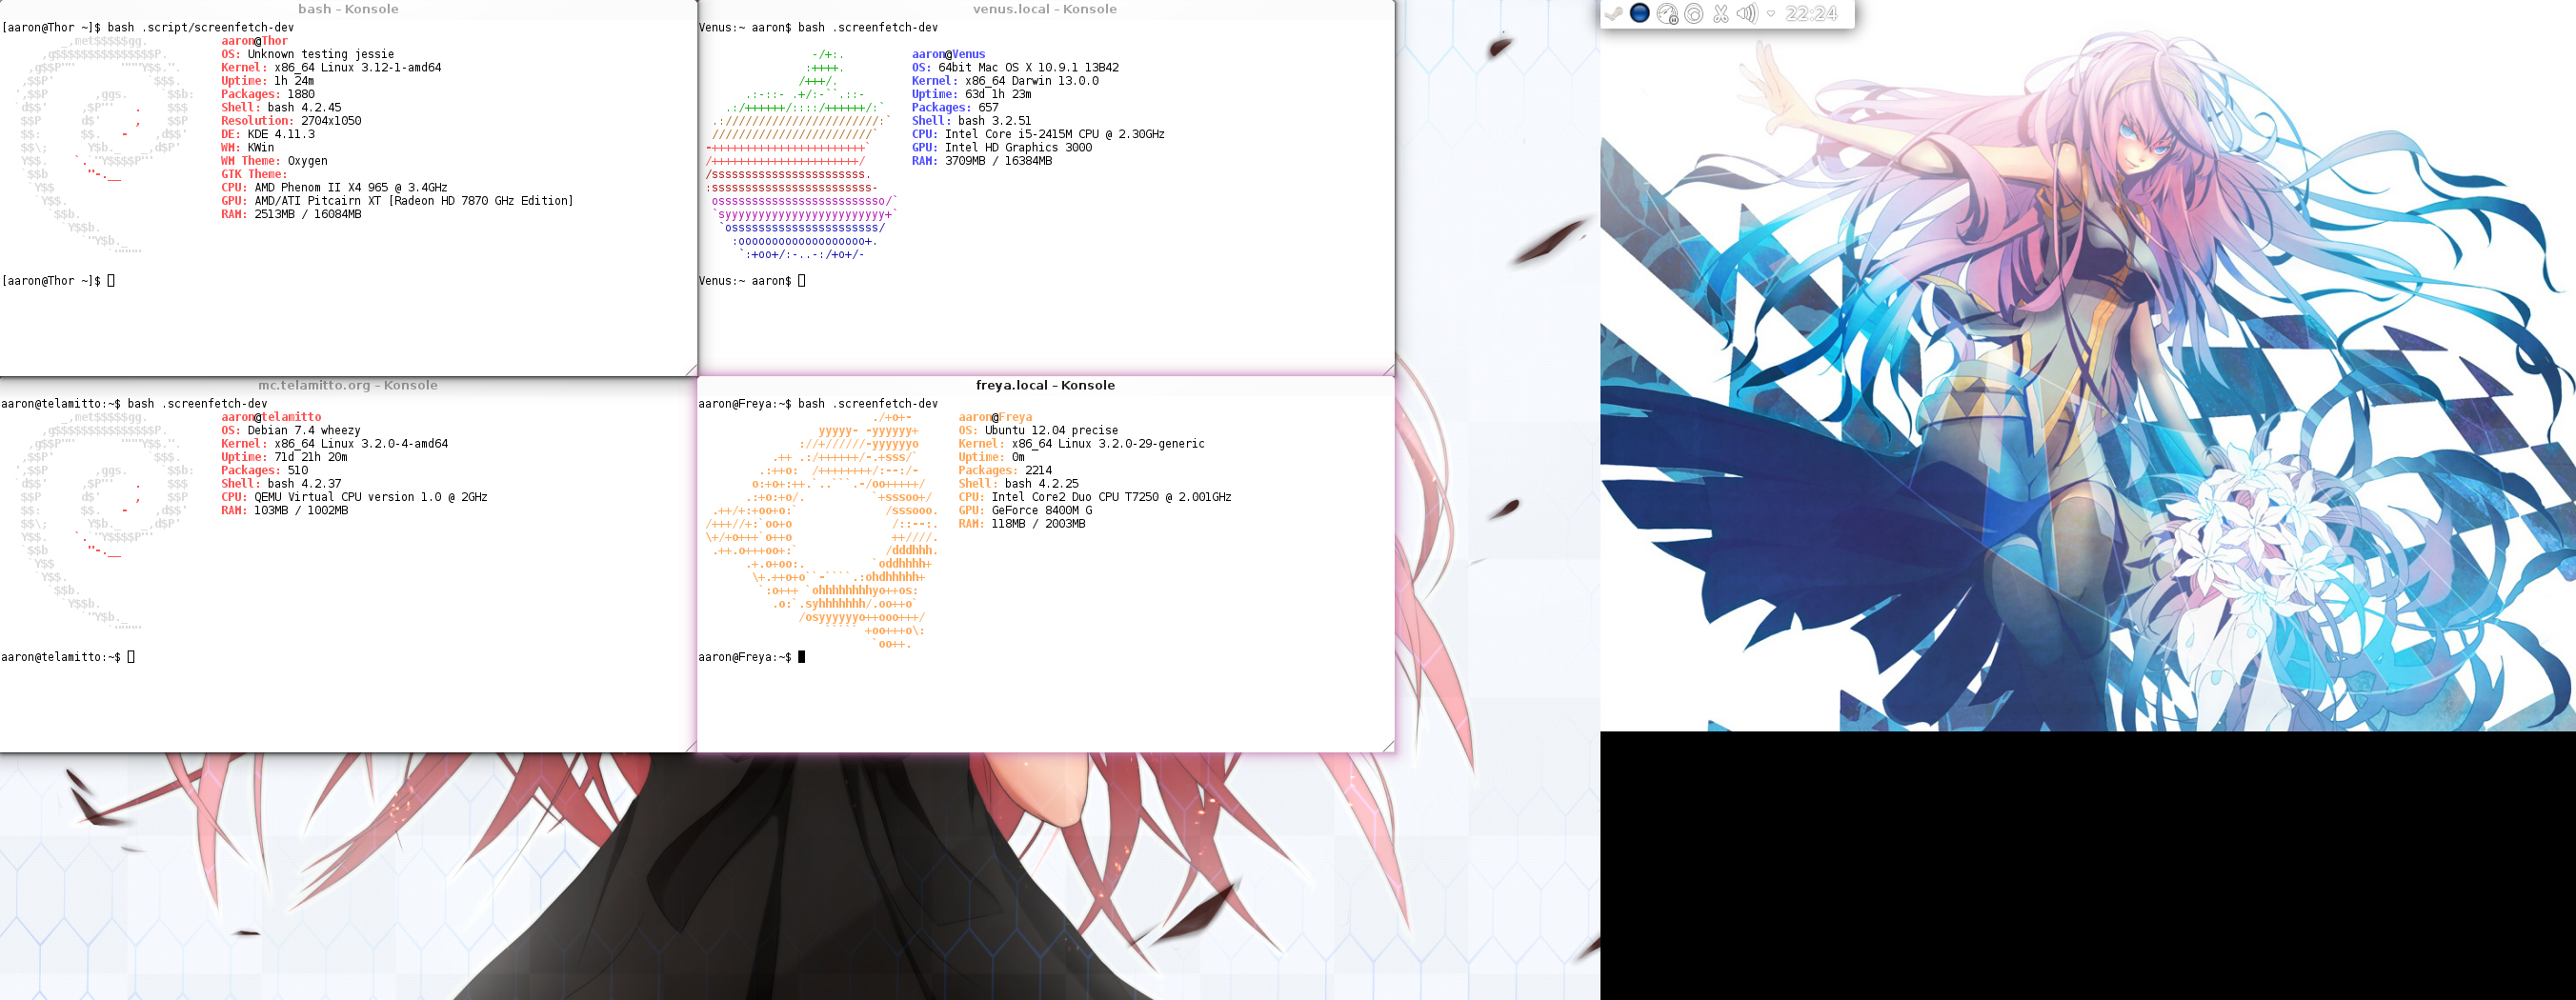Viewport: 2576px width, 1000px height.
Task: Click 'GTK Theme:' line
Action: coord(254,174)
